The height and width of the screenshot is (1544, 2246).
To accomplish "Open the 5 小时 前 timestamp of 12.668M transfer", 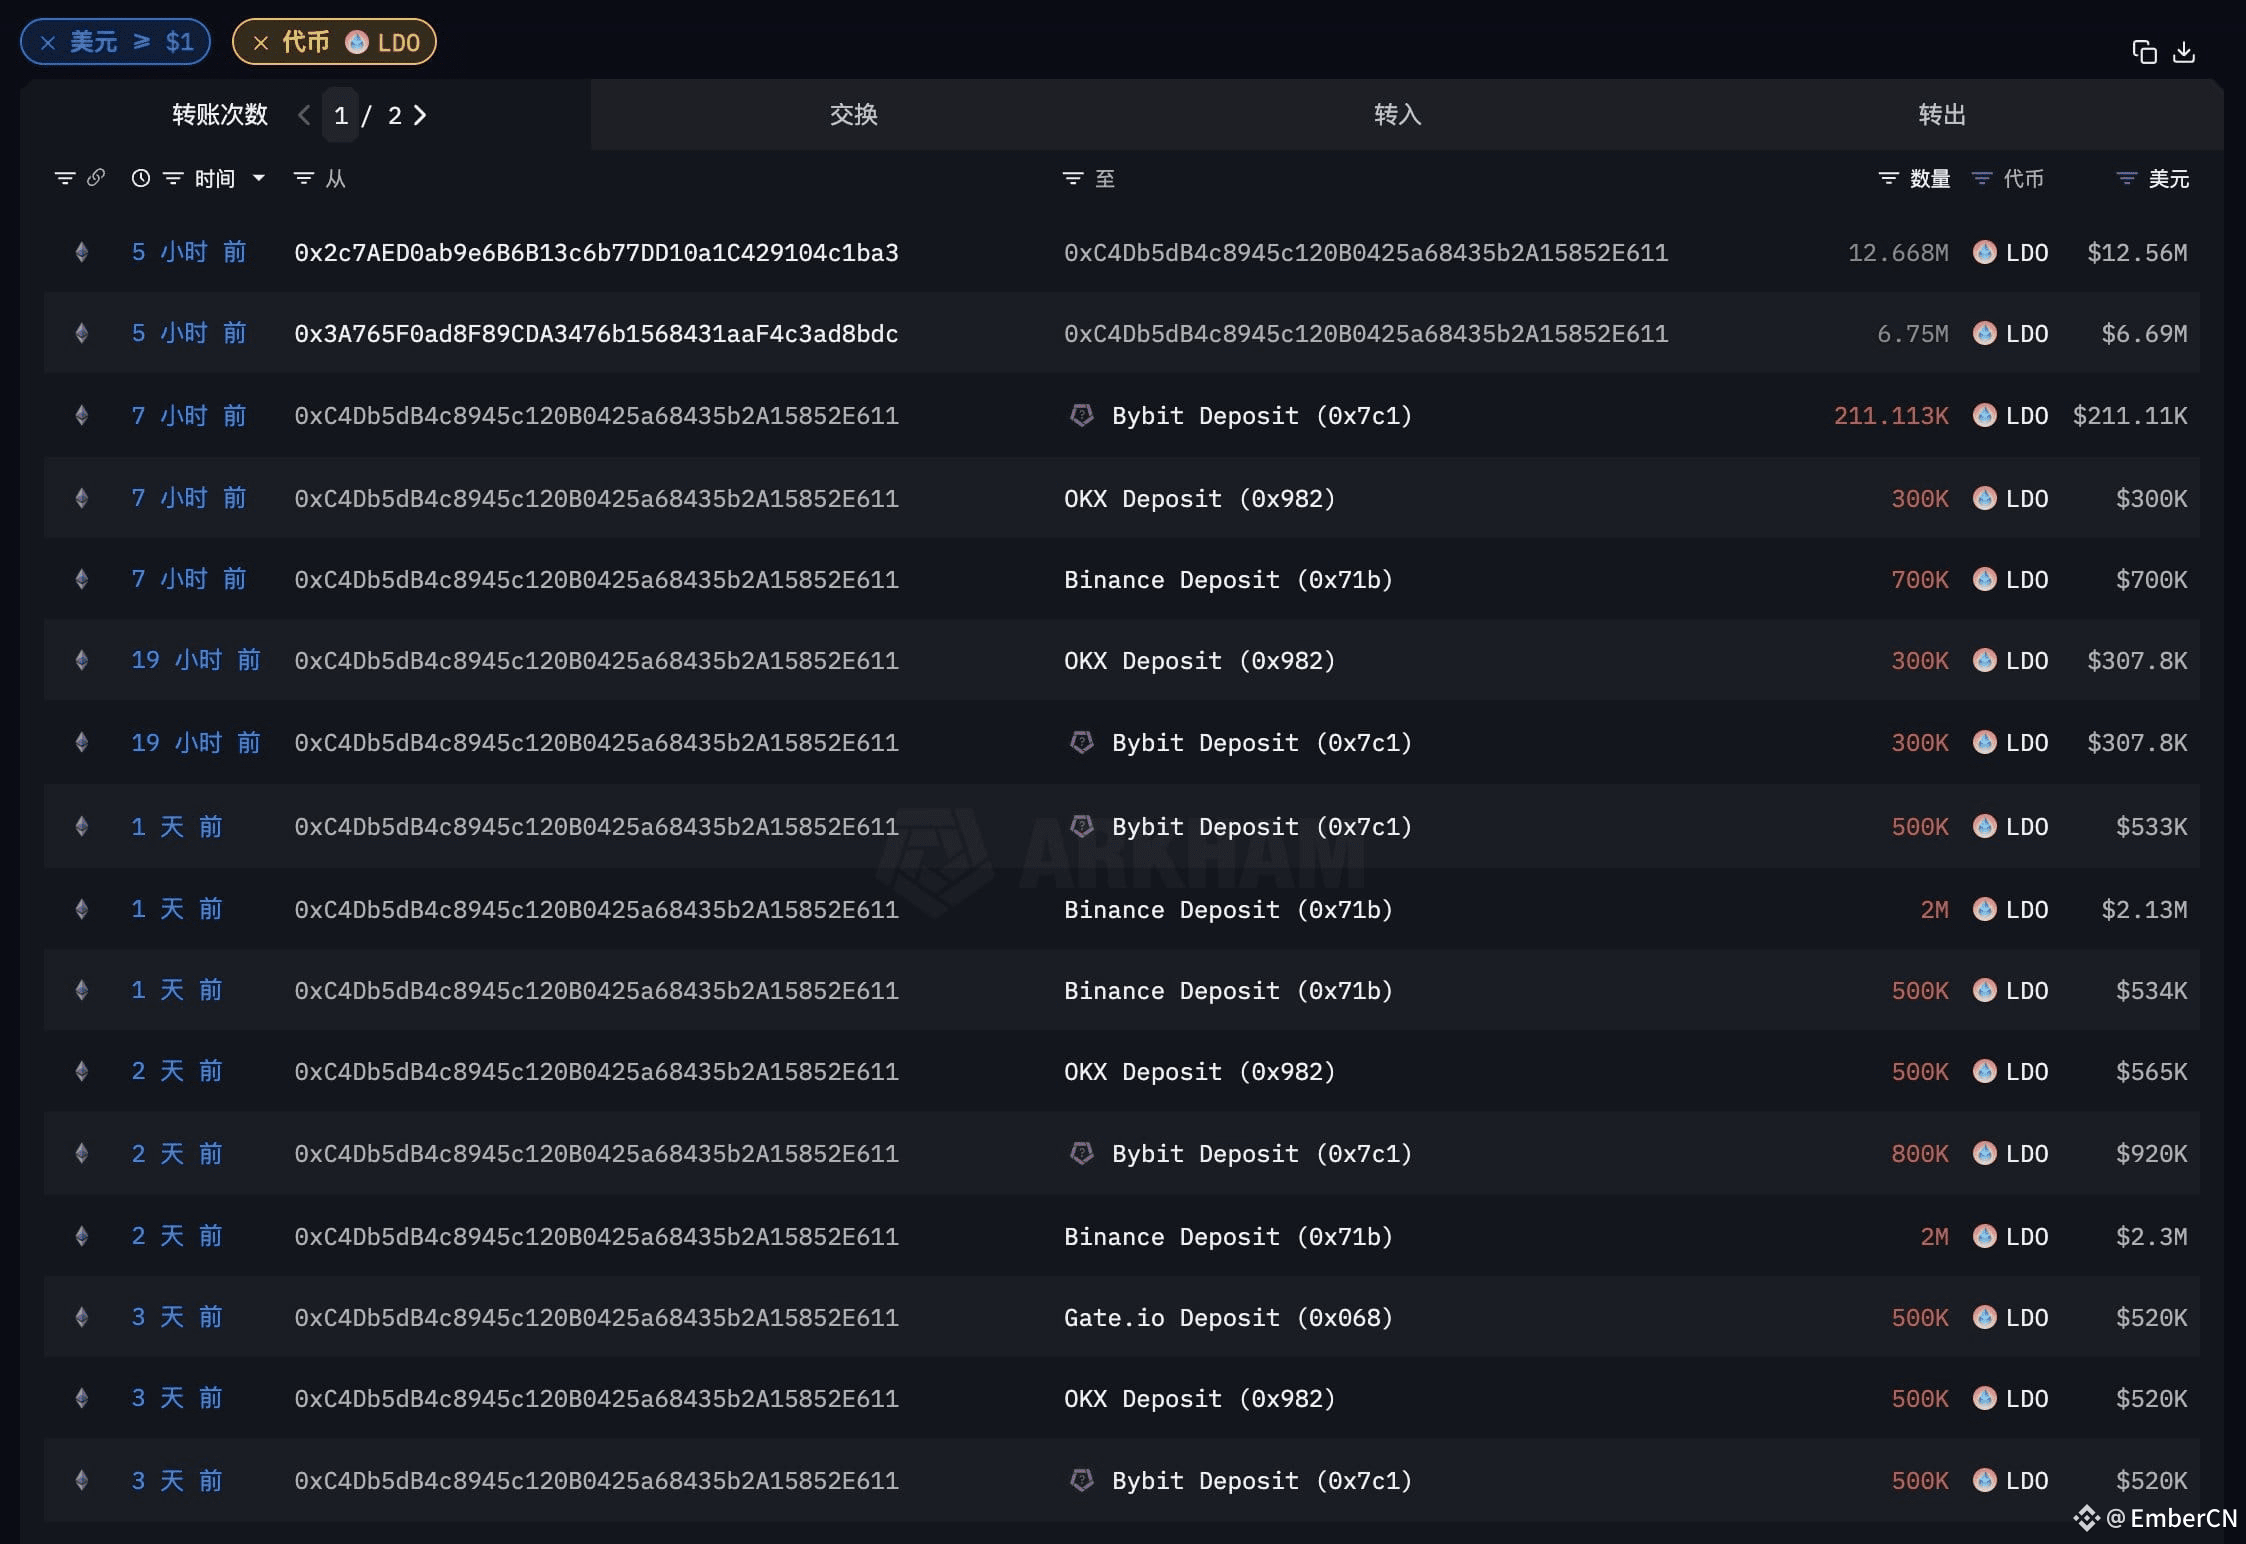I will 189,253.
